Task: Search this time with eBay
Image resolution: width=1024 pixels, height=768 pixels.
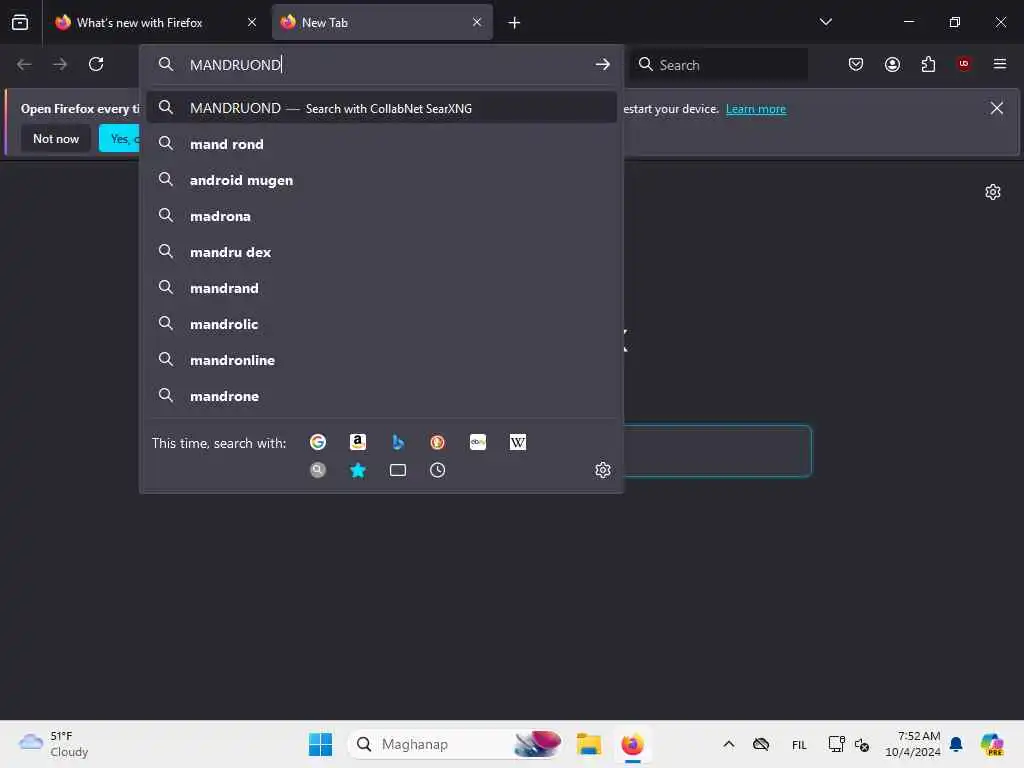Action: [x=478, y=442]
